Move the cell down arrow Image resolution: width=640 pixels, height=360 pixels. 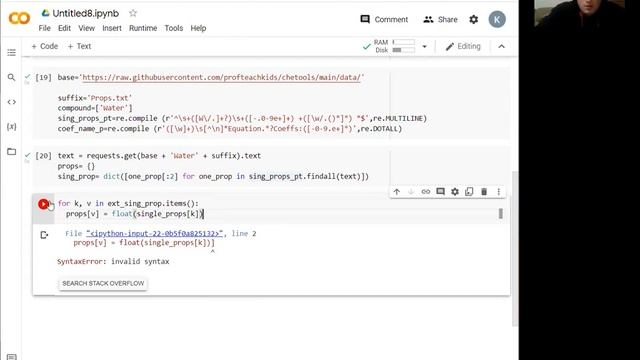point(411,191)
